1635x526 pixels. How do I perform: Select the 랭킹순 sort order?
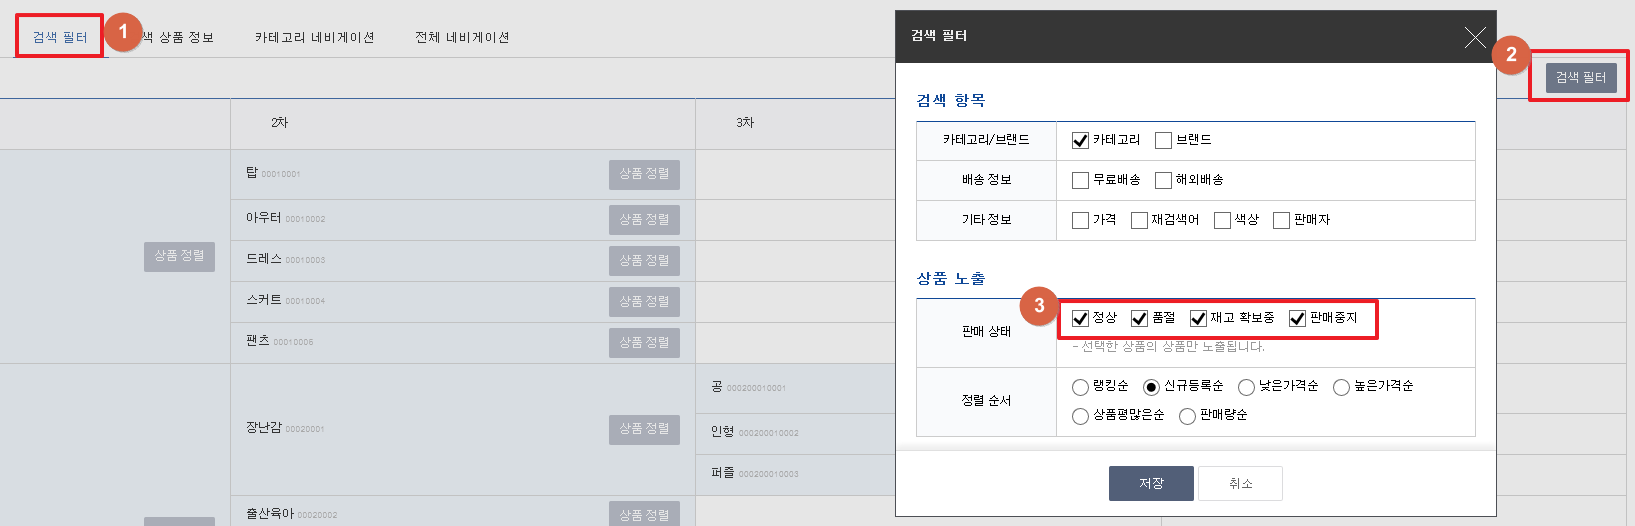click(1080, 387)
